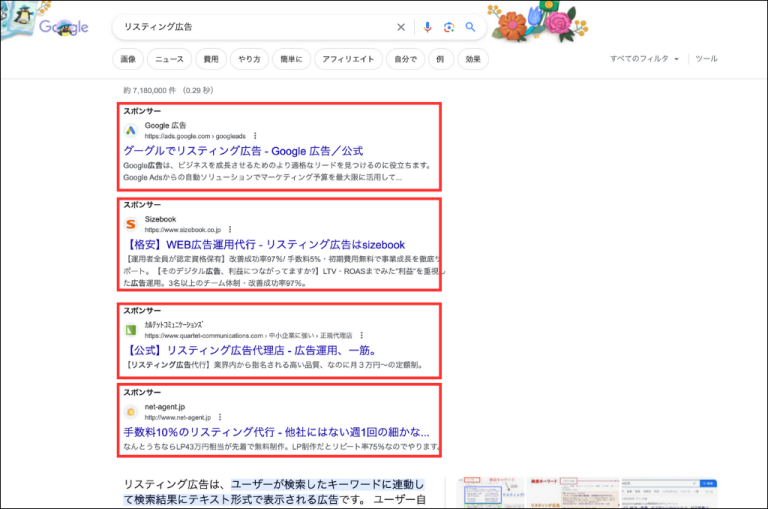Click the Google 広告 favicon
This screenshot has height=509, width=768.
[131, 130]
